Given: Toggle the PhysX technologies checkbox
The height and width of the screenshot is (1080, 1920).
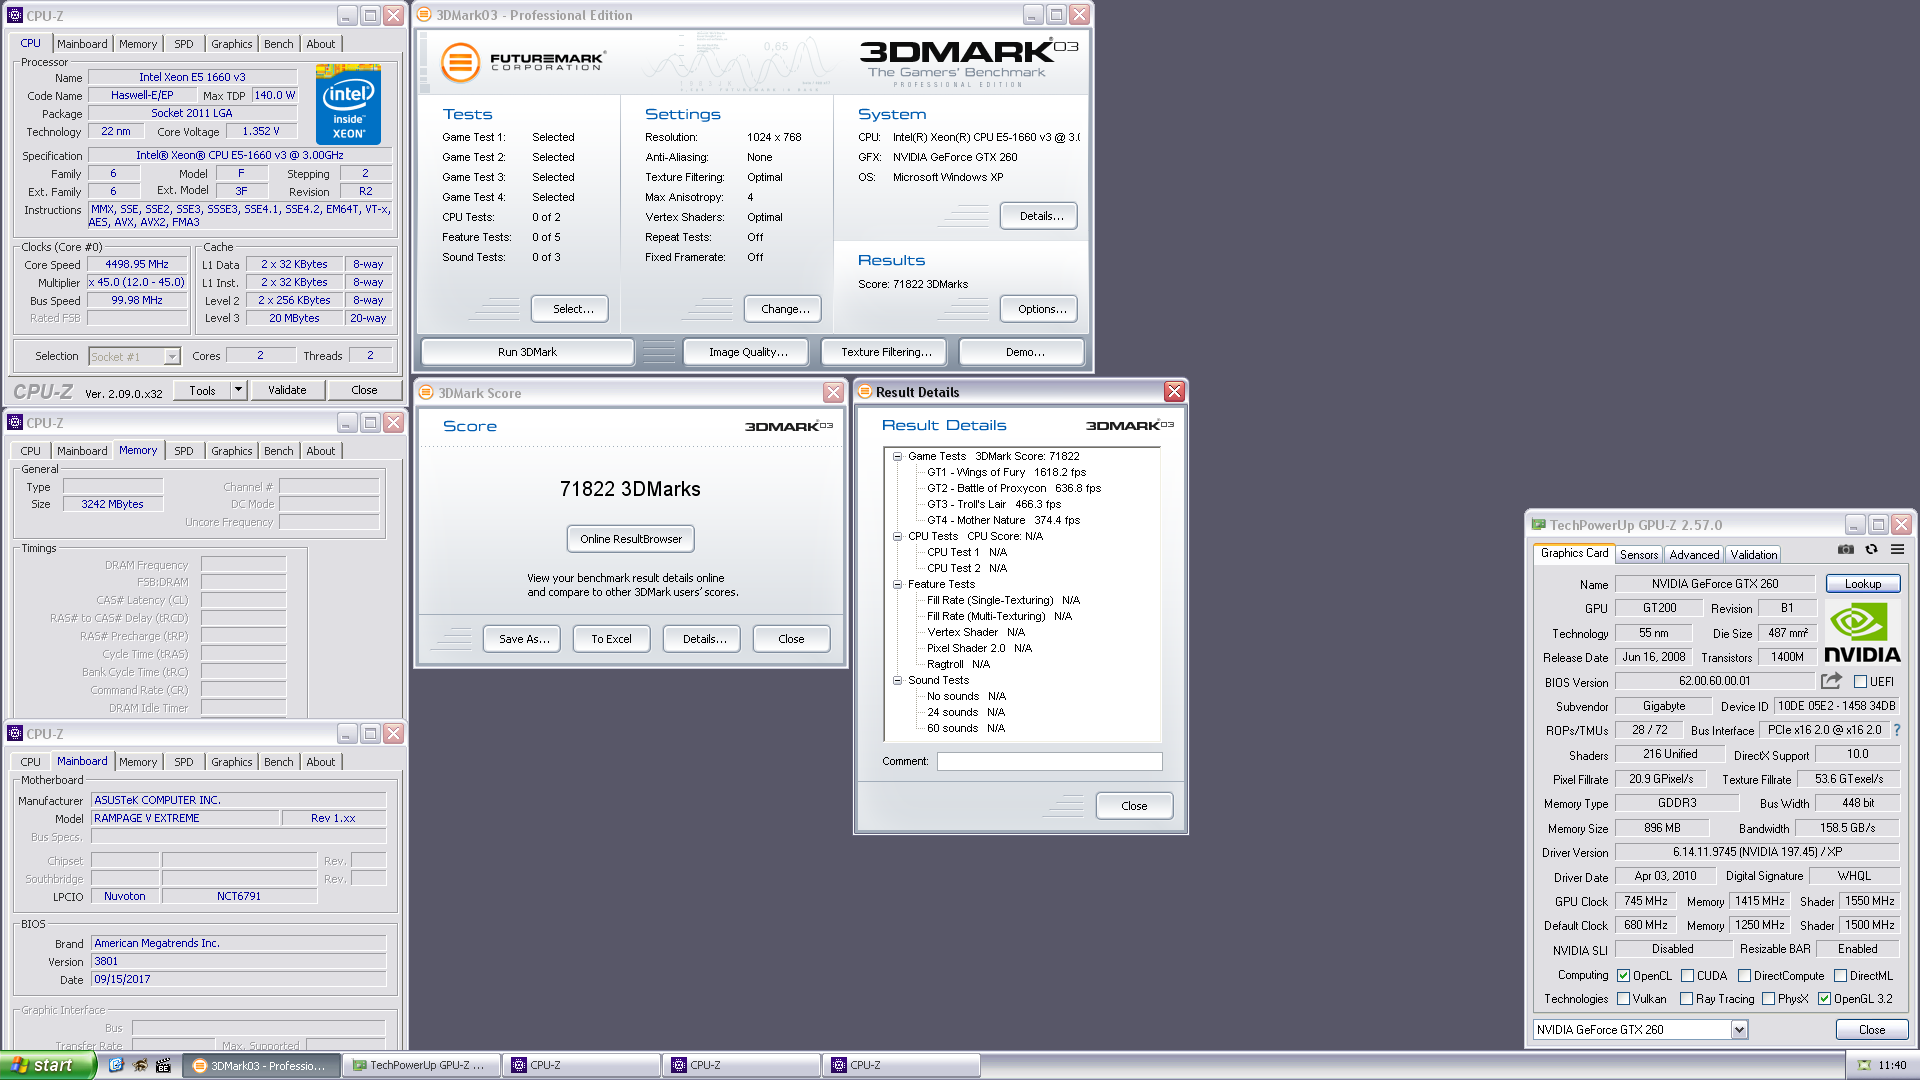Looking at the screenshot, I should (x=1768, y=999).
